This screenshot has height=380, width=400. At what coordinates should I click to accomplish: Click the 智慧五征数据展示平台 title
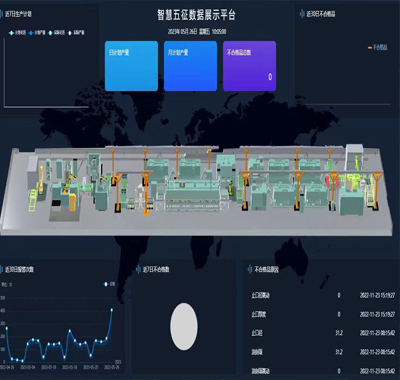click(196, 15)
